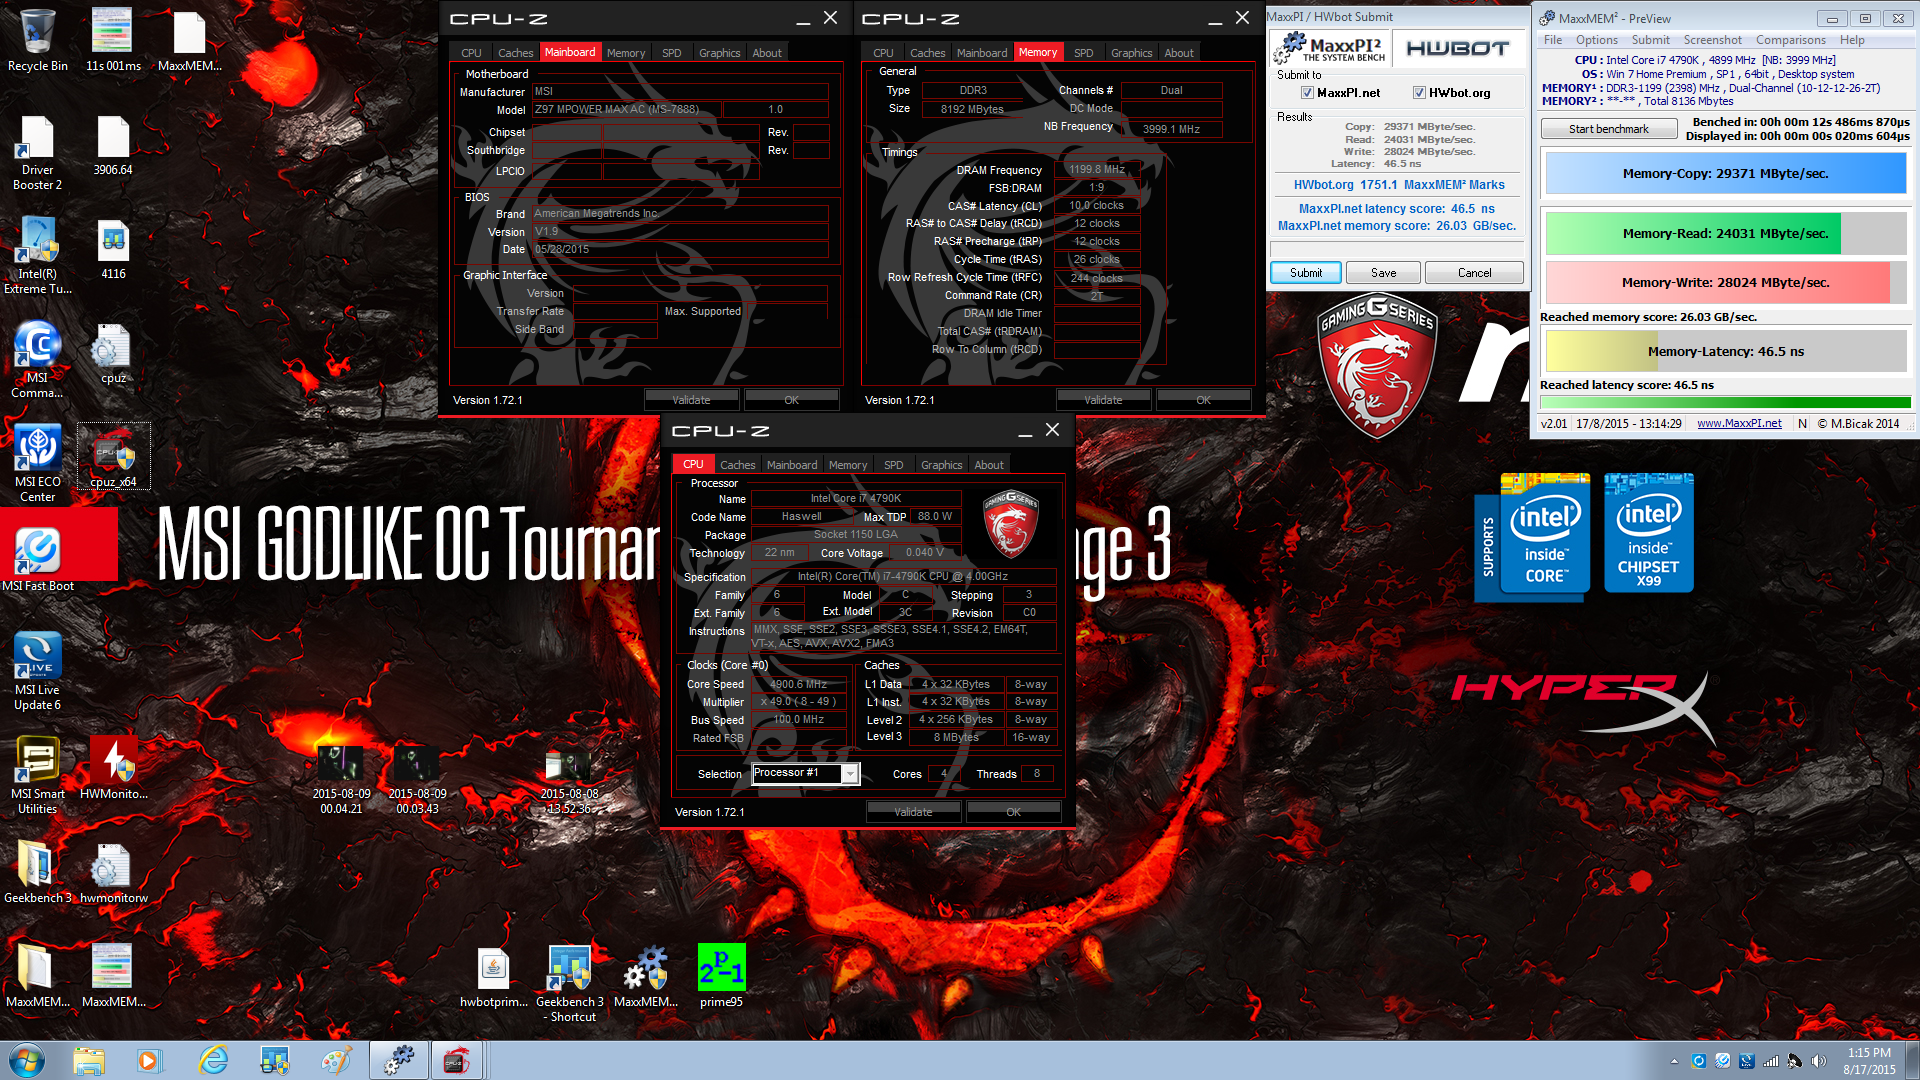This screenshot has height=1080, width=1920.
Task: Switch to SPD tab in Memory CPU-Z window
Action: [x=1083, y=53]
